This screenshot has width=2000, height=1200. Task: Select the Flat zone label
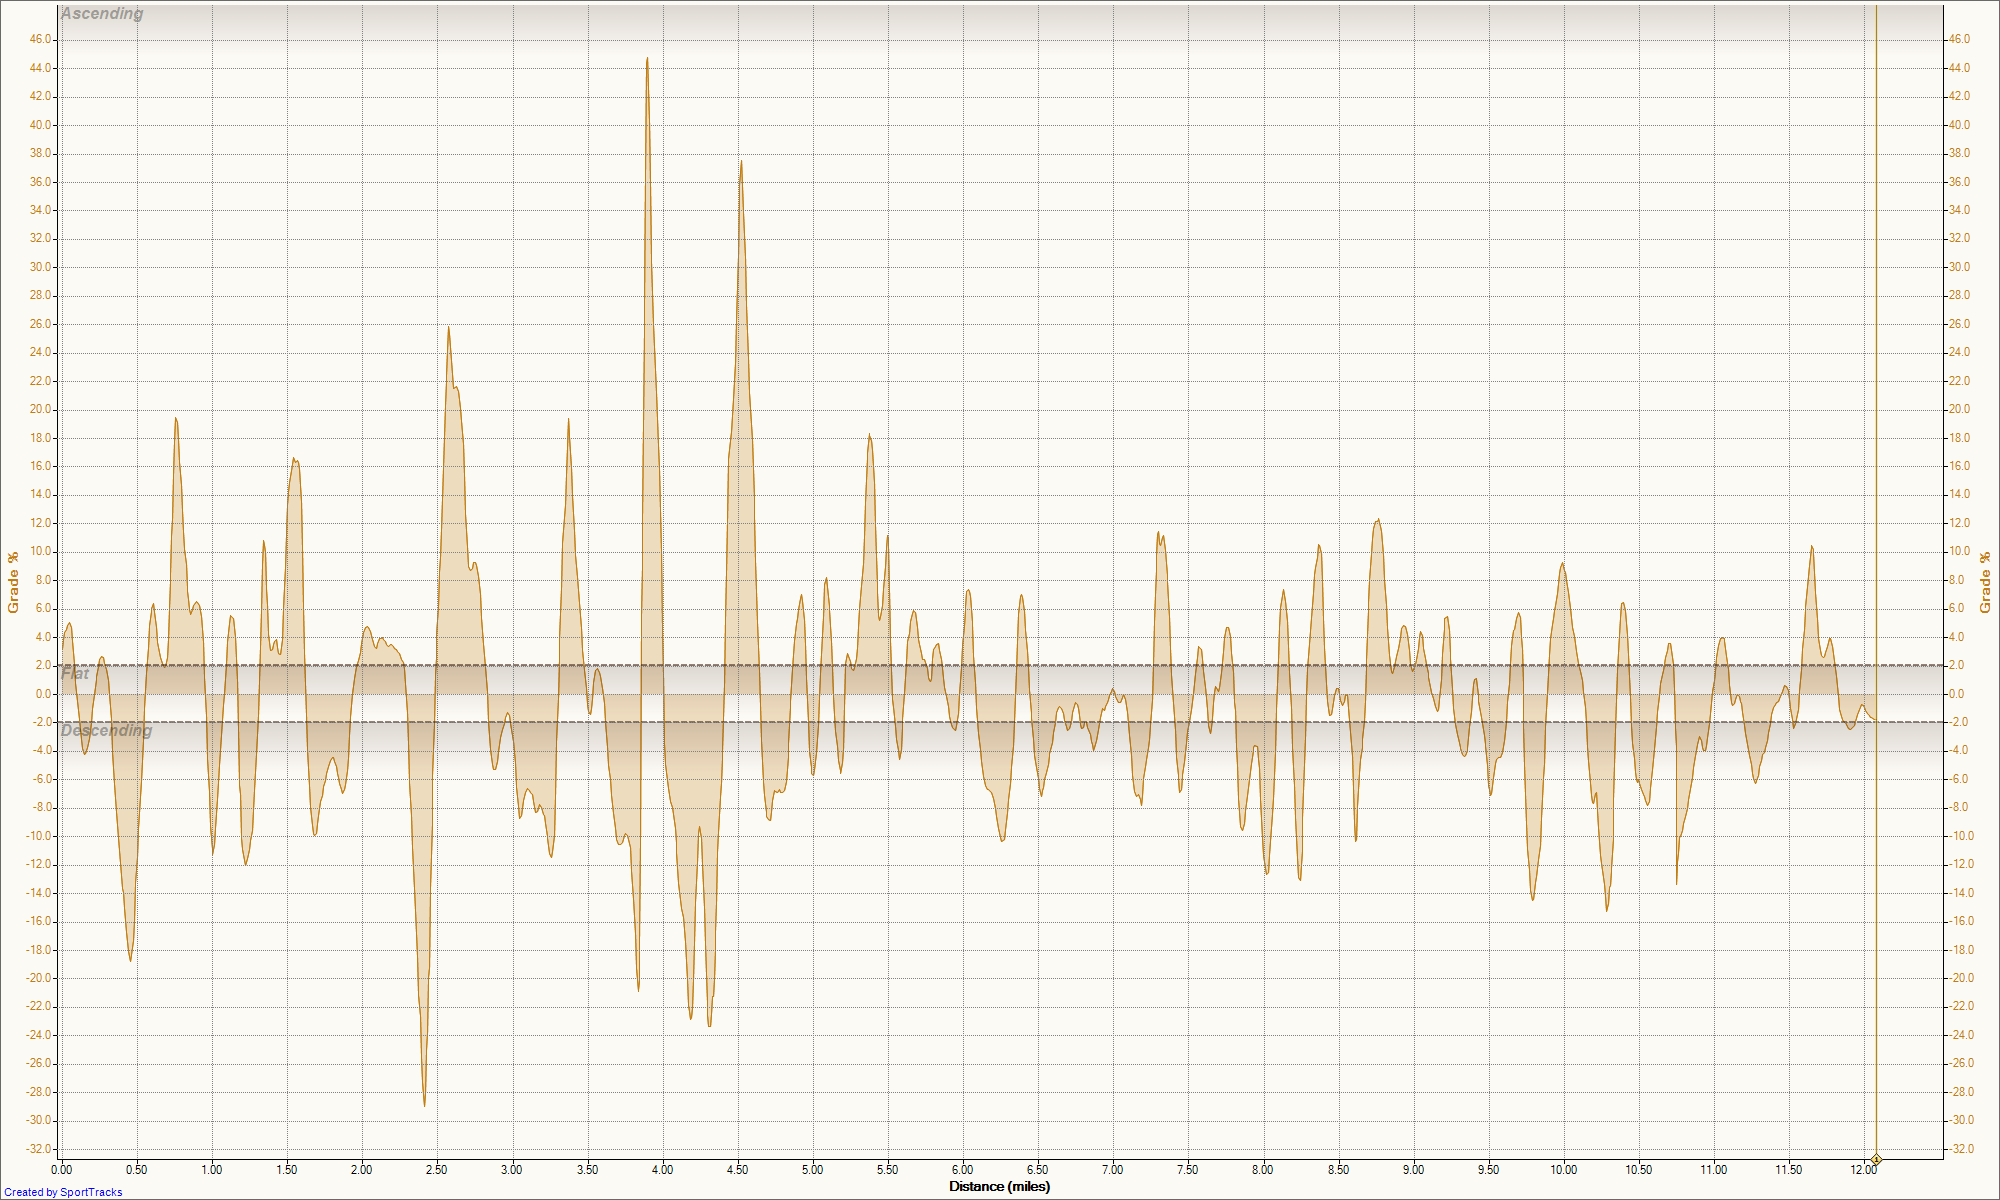(75, 674)
